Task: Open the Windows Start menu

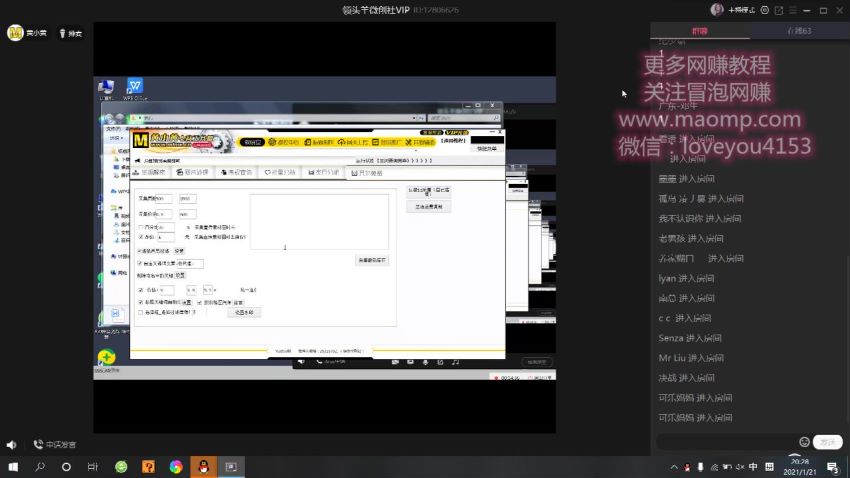Action: 13,467
